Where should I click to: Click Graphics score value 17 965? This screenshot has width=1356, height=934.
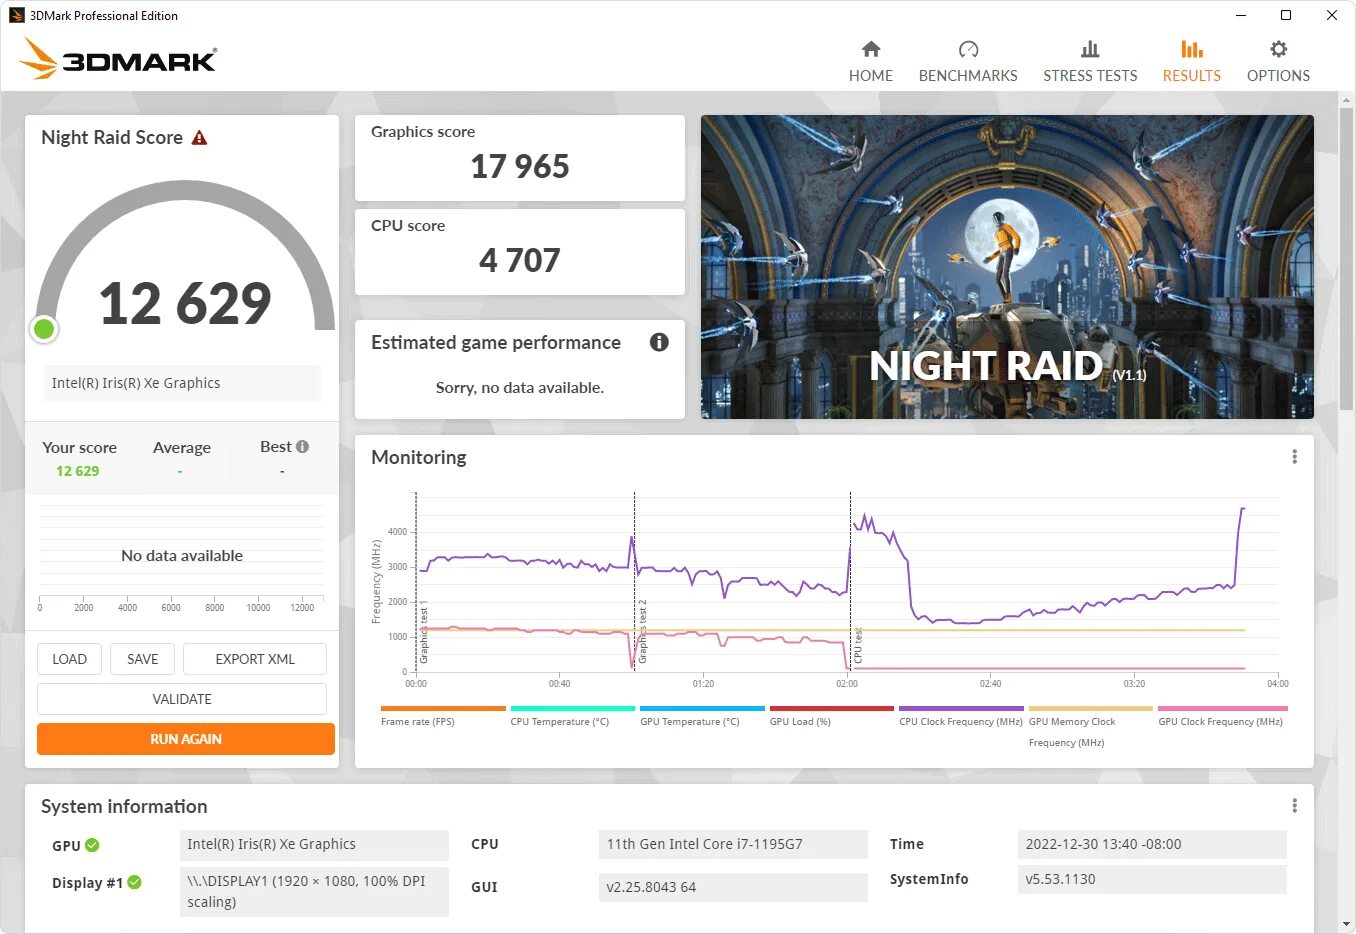(x=520, y=167)
